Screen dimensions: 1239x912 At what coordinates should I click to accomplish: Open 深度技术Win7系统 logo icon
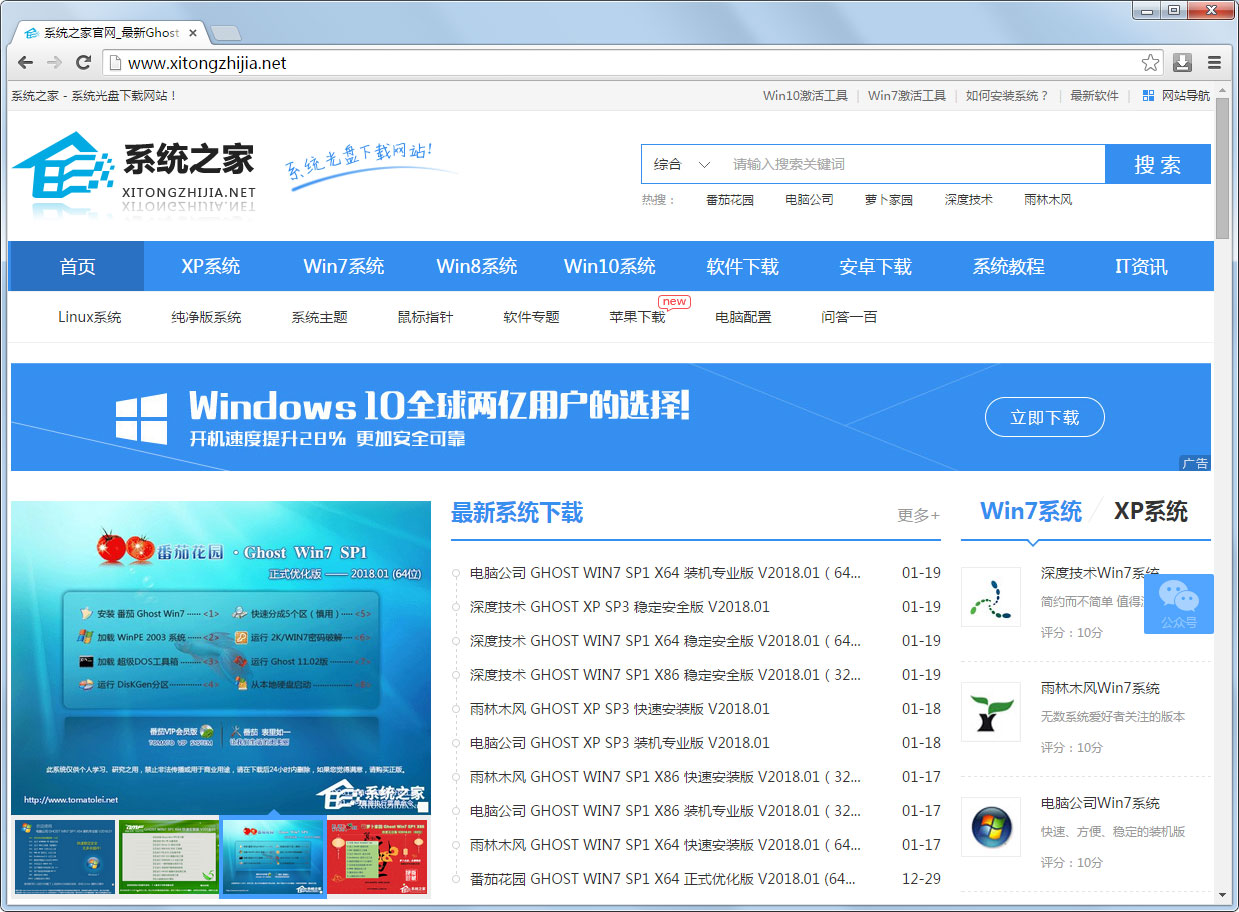click(x=990, y=597)
